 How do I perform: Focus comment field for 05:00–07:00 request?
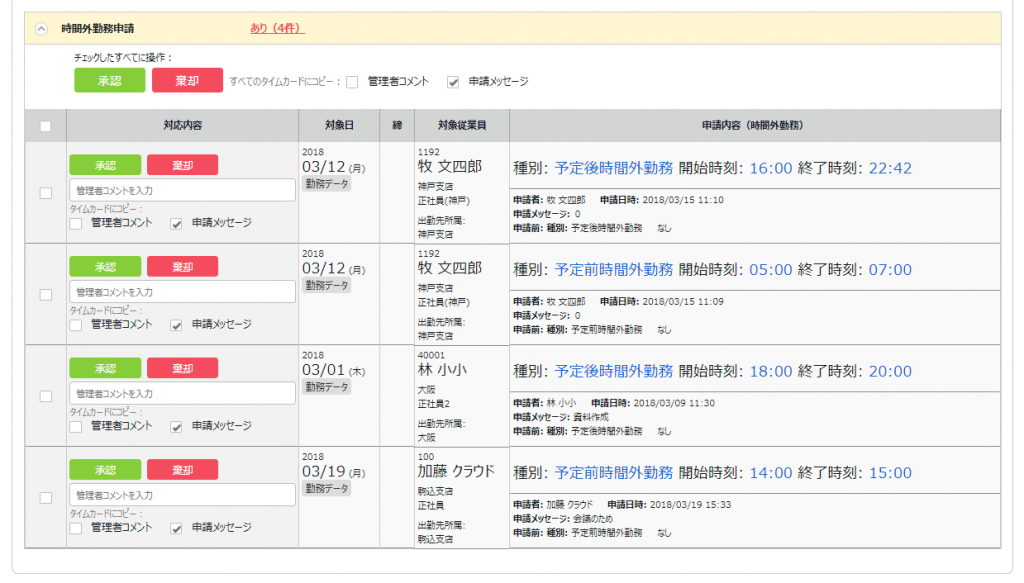pos(182,292)
